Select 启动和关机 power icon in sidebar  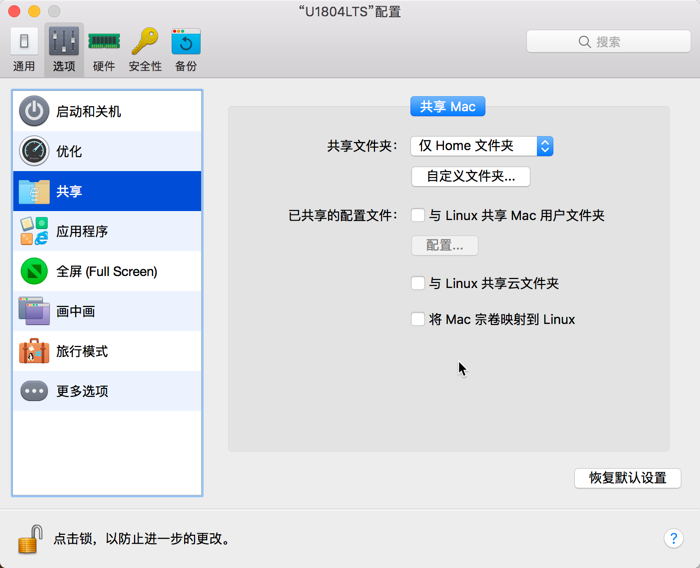point(34,111)
